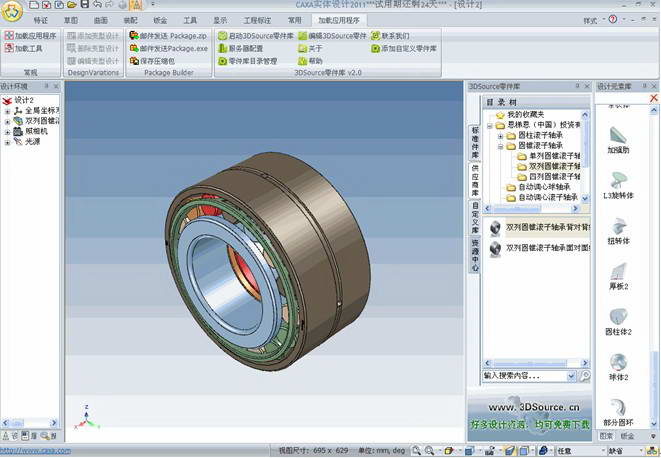Click 帮助 in 3DSource group
The width and height of the screenshot is (661, 458).
(310, 61)
